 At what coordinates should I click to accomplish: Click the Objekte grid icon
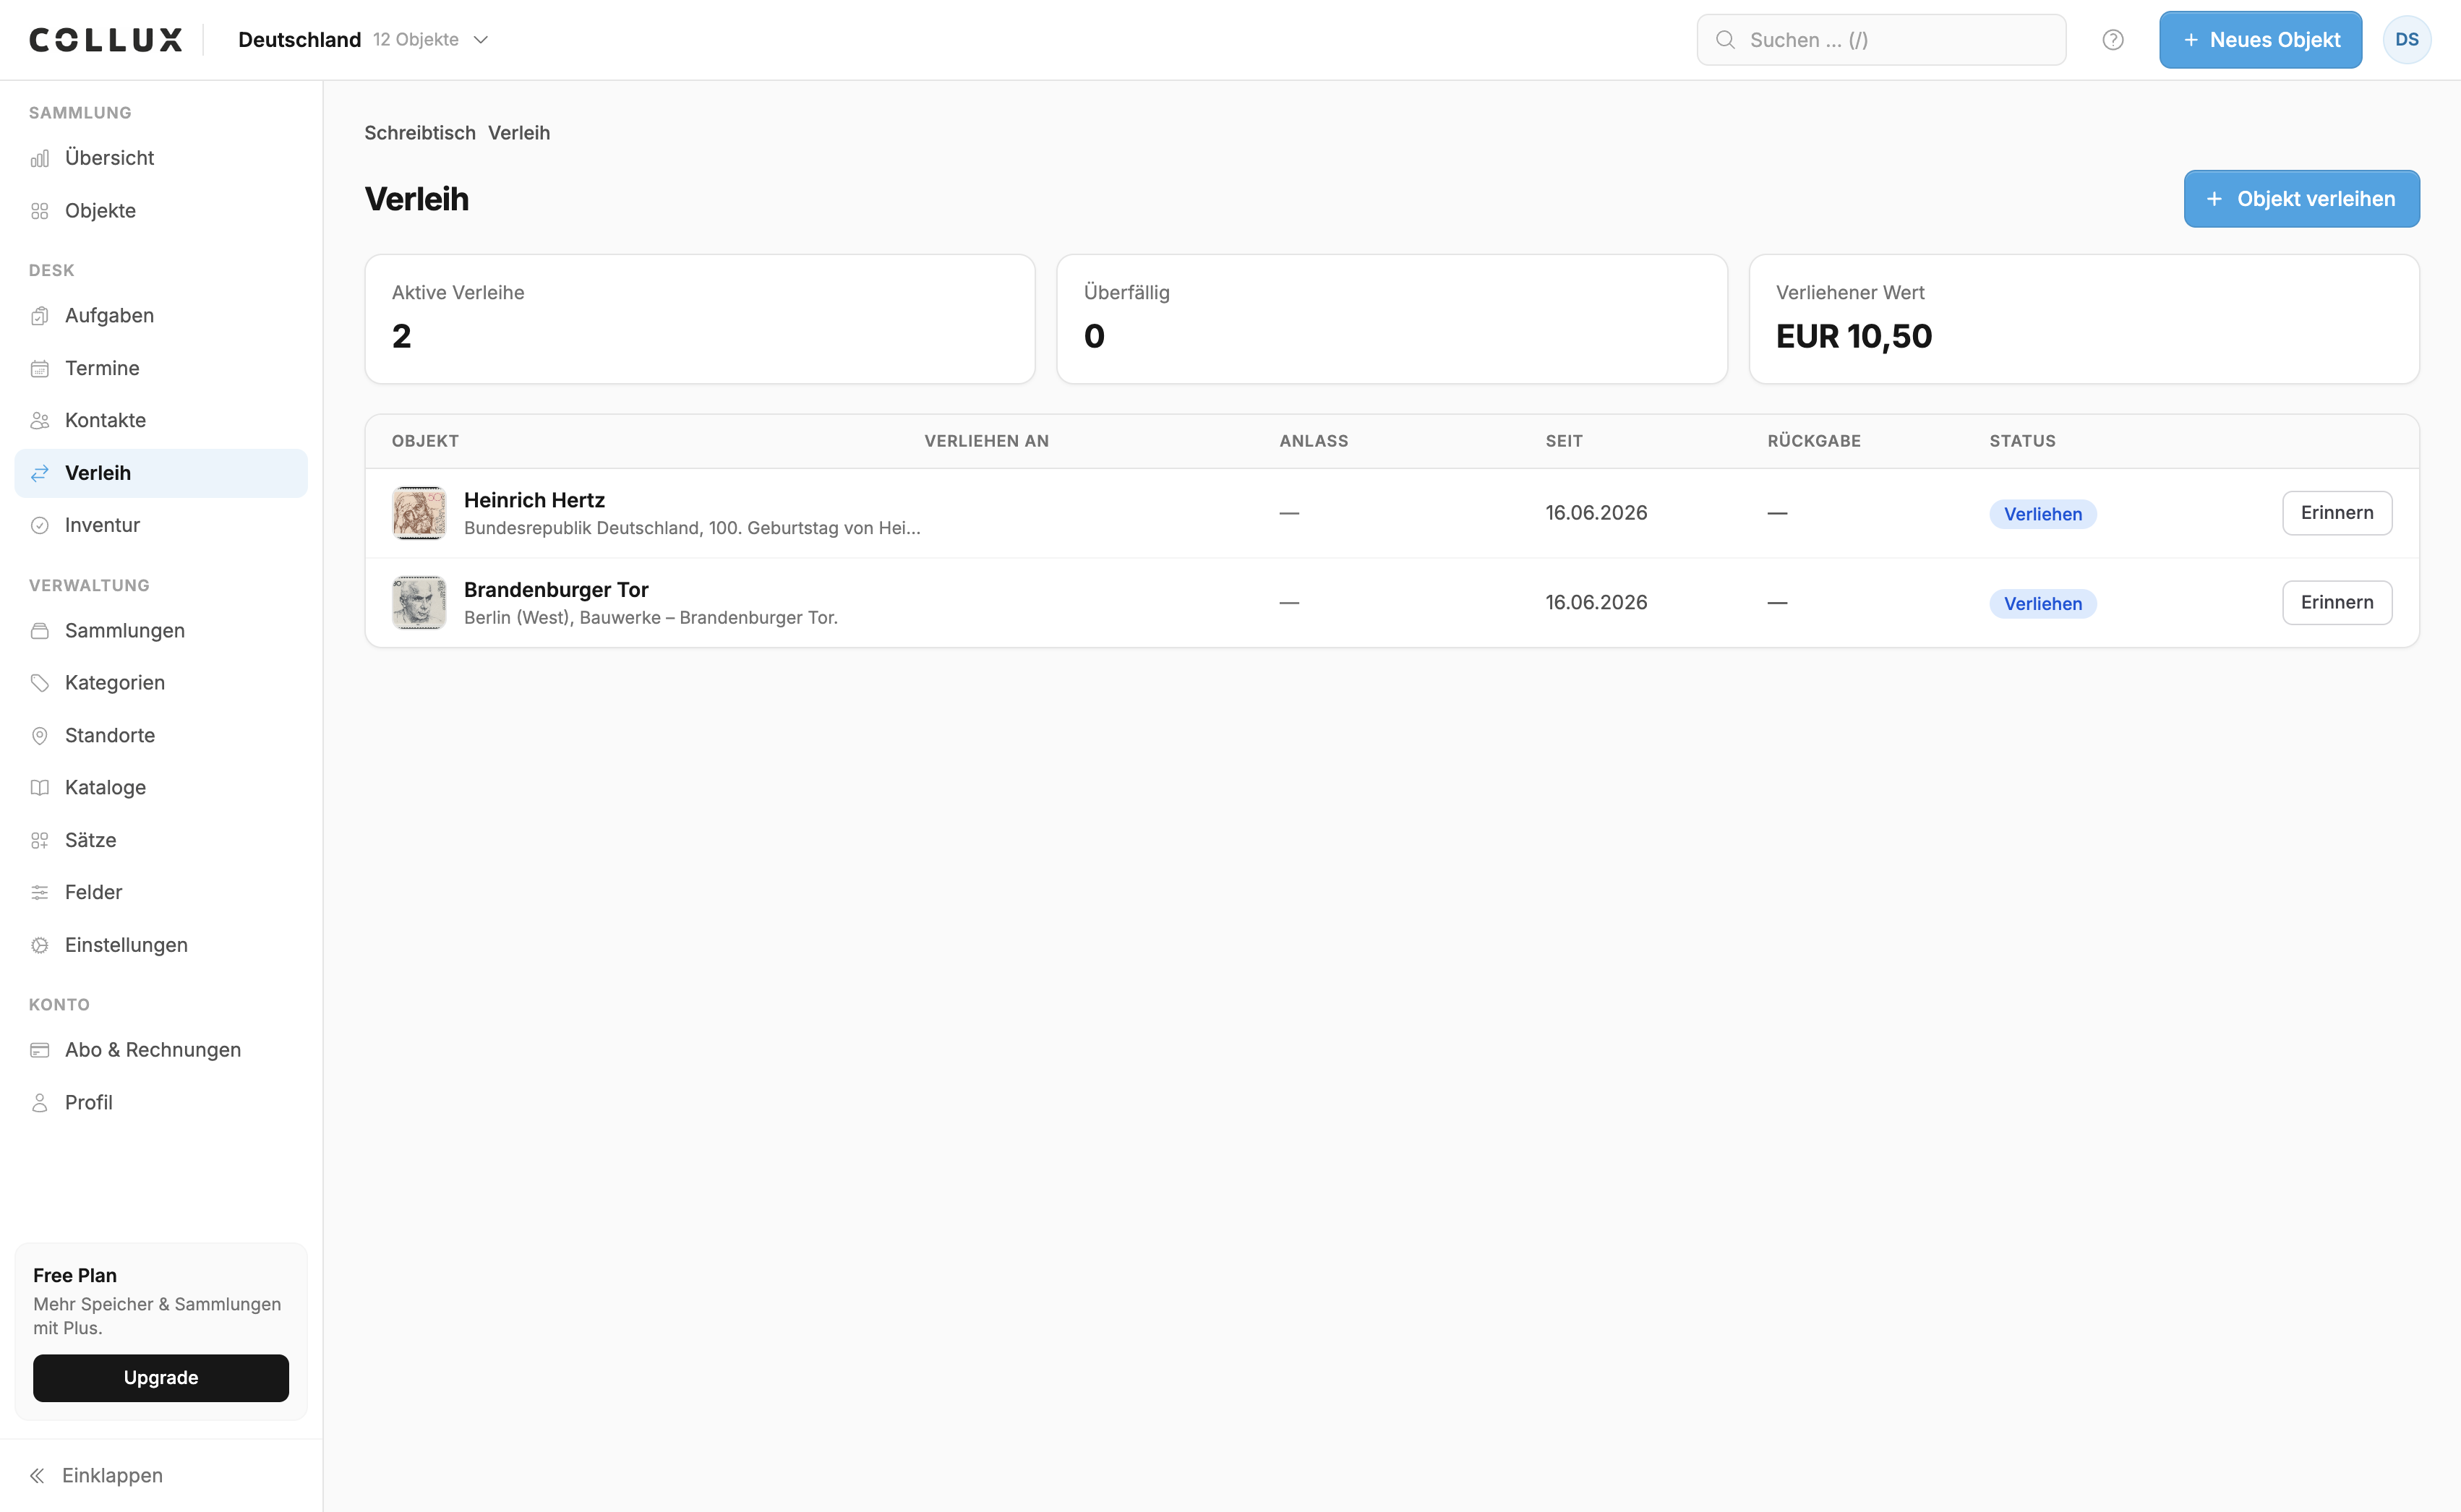tap(40, 211)
